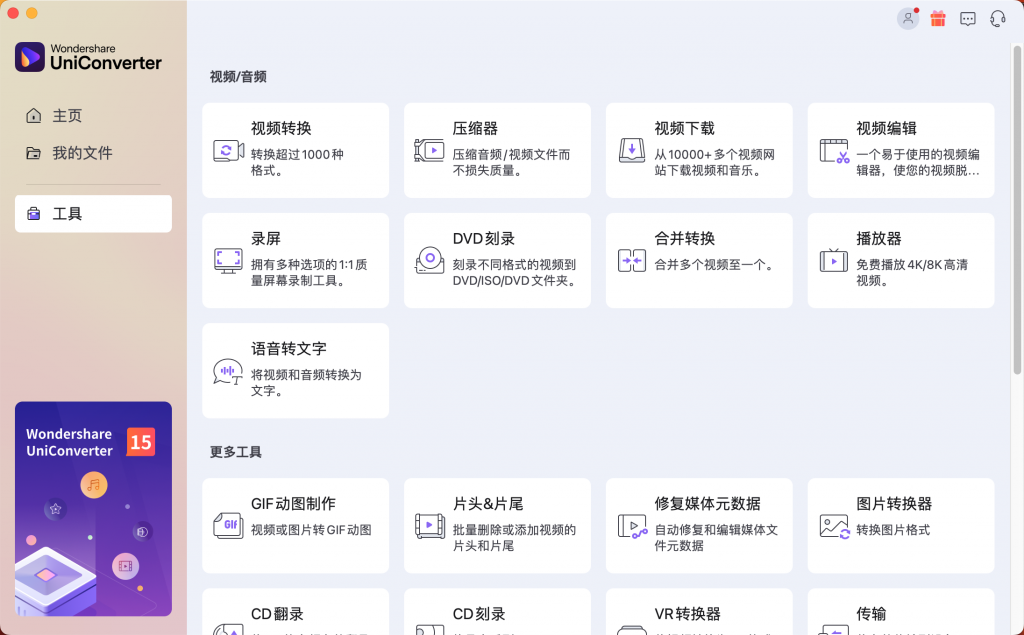Screen dimensions: 1024x635
Task: Click the 语音转文字 speech bubble icon
Action: 228,371
